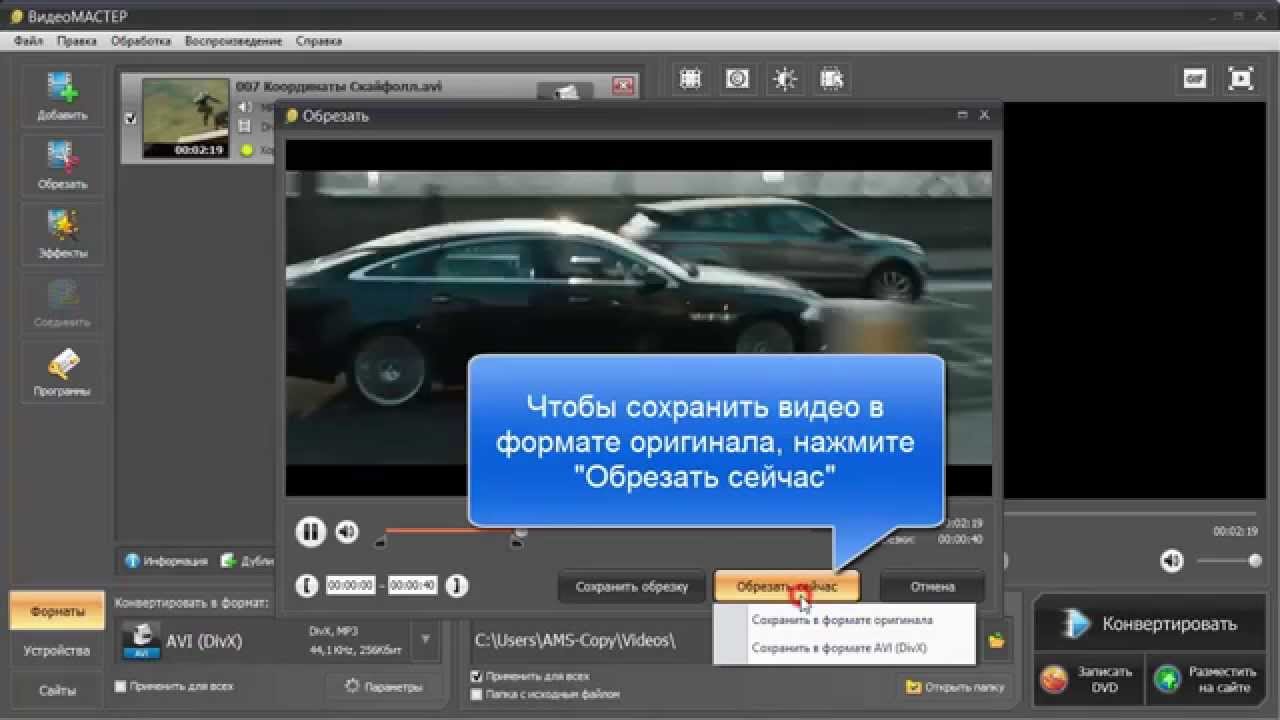Switch to the Форматы tab
This screenshot has width=1280, height=720.
[x=57, y=611]
